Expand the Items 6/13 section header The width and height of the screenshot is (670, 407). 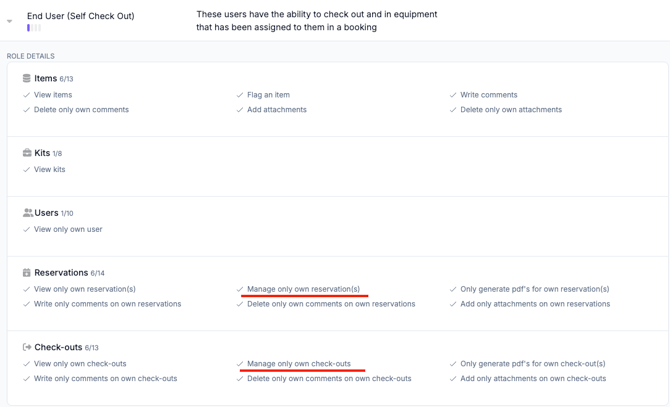(x=53, y=78)
